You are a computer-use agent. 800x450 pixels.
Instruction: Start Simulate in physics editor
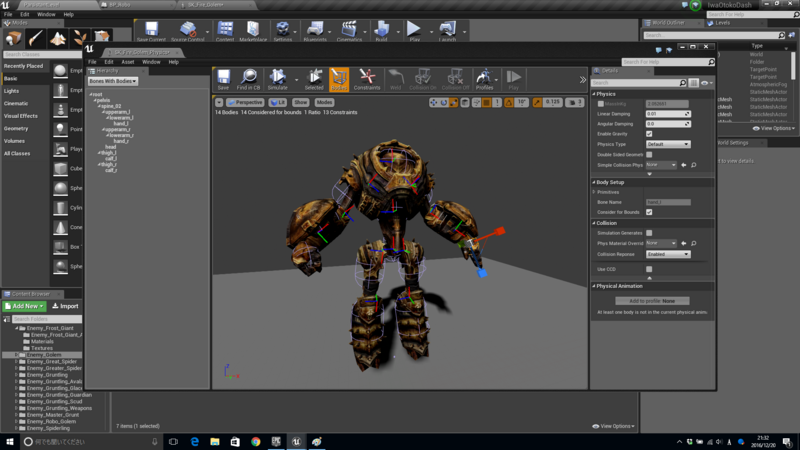[278, 79]
